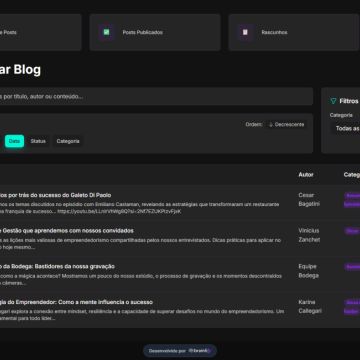Click the document icon on the Rascunhos card
Screen dimensions: 360x360
pyautogui.click(x=245, y=32)
